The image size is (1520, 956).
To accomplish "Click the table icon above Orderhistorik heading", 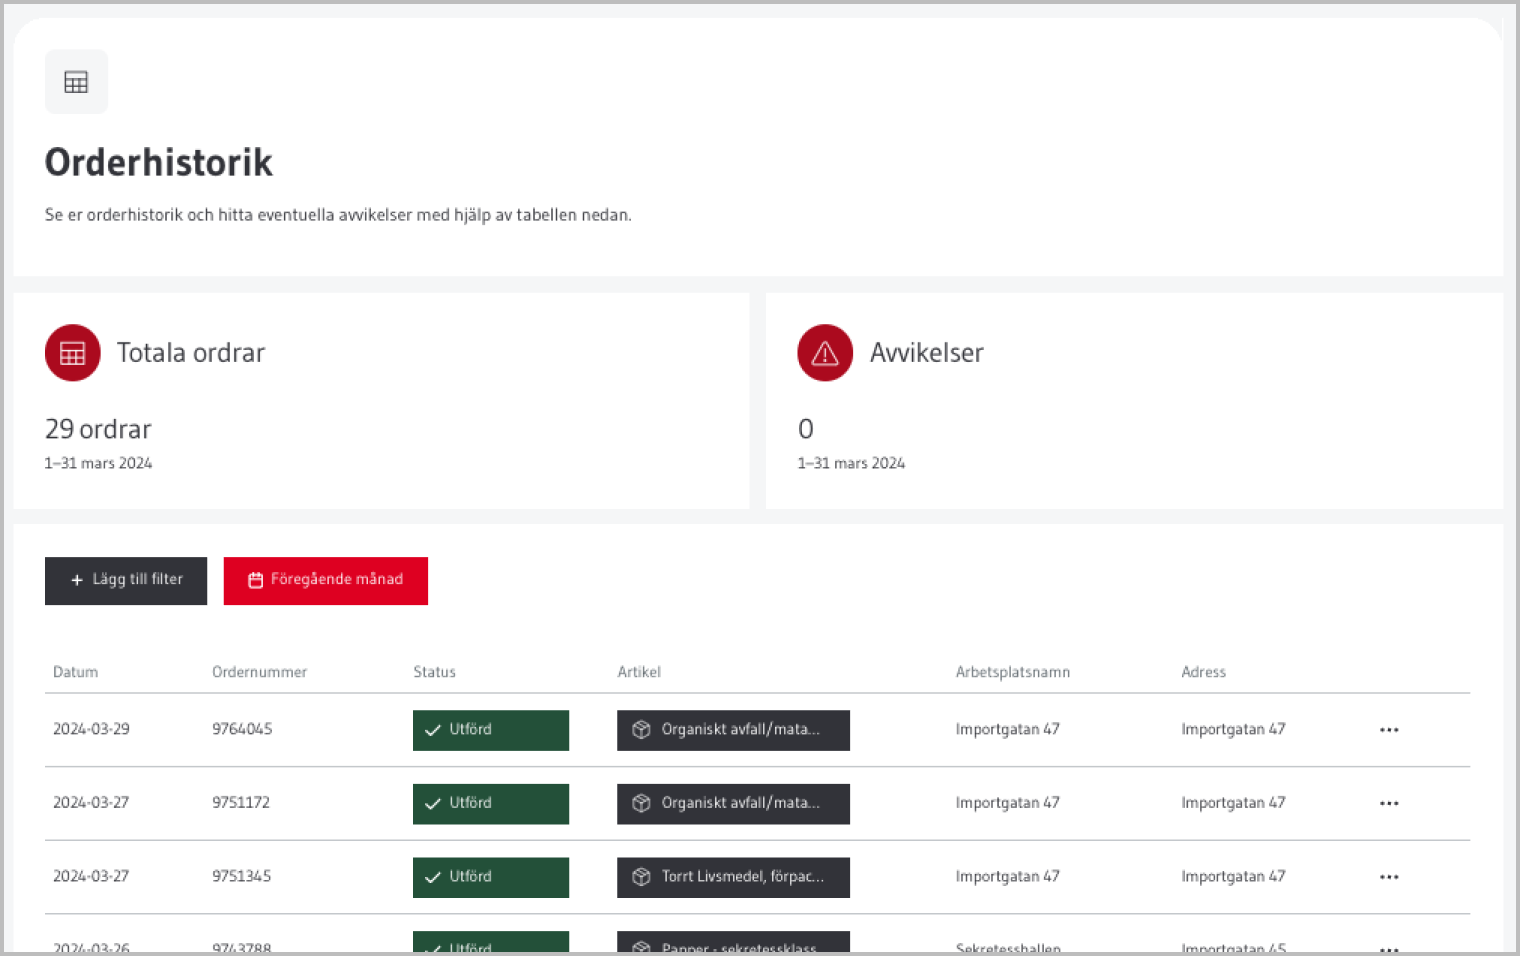I will 76,82.
